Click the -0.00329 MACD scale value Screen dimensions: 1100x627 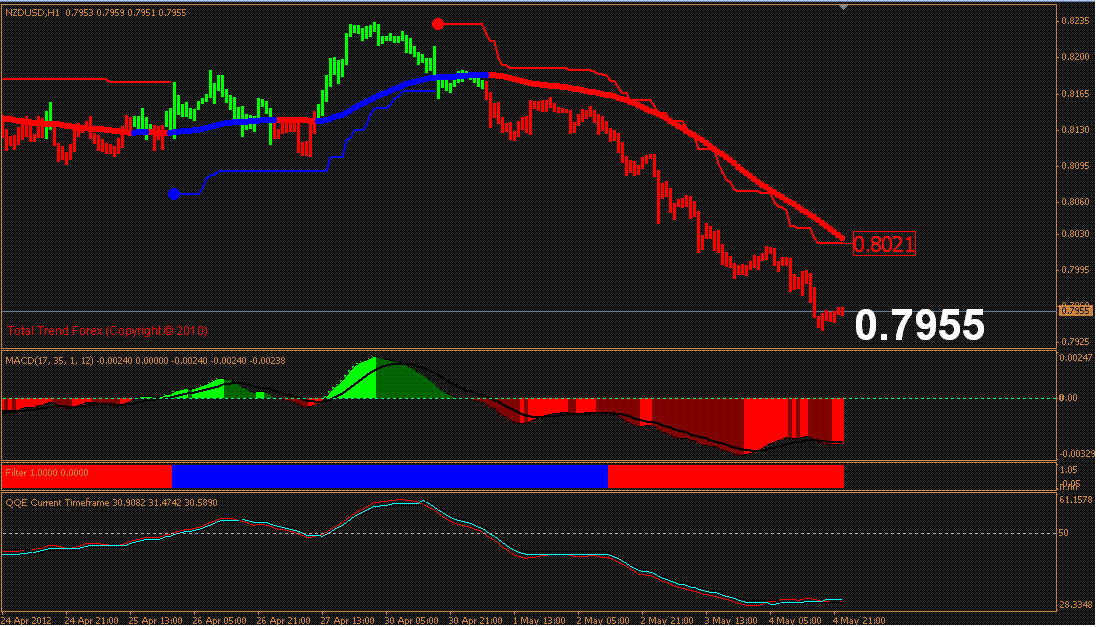pos(1075,454)
